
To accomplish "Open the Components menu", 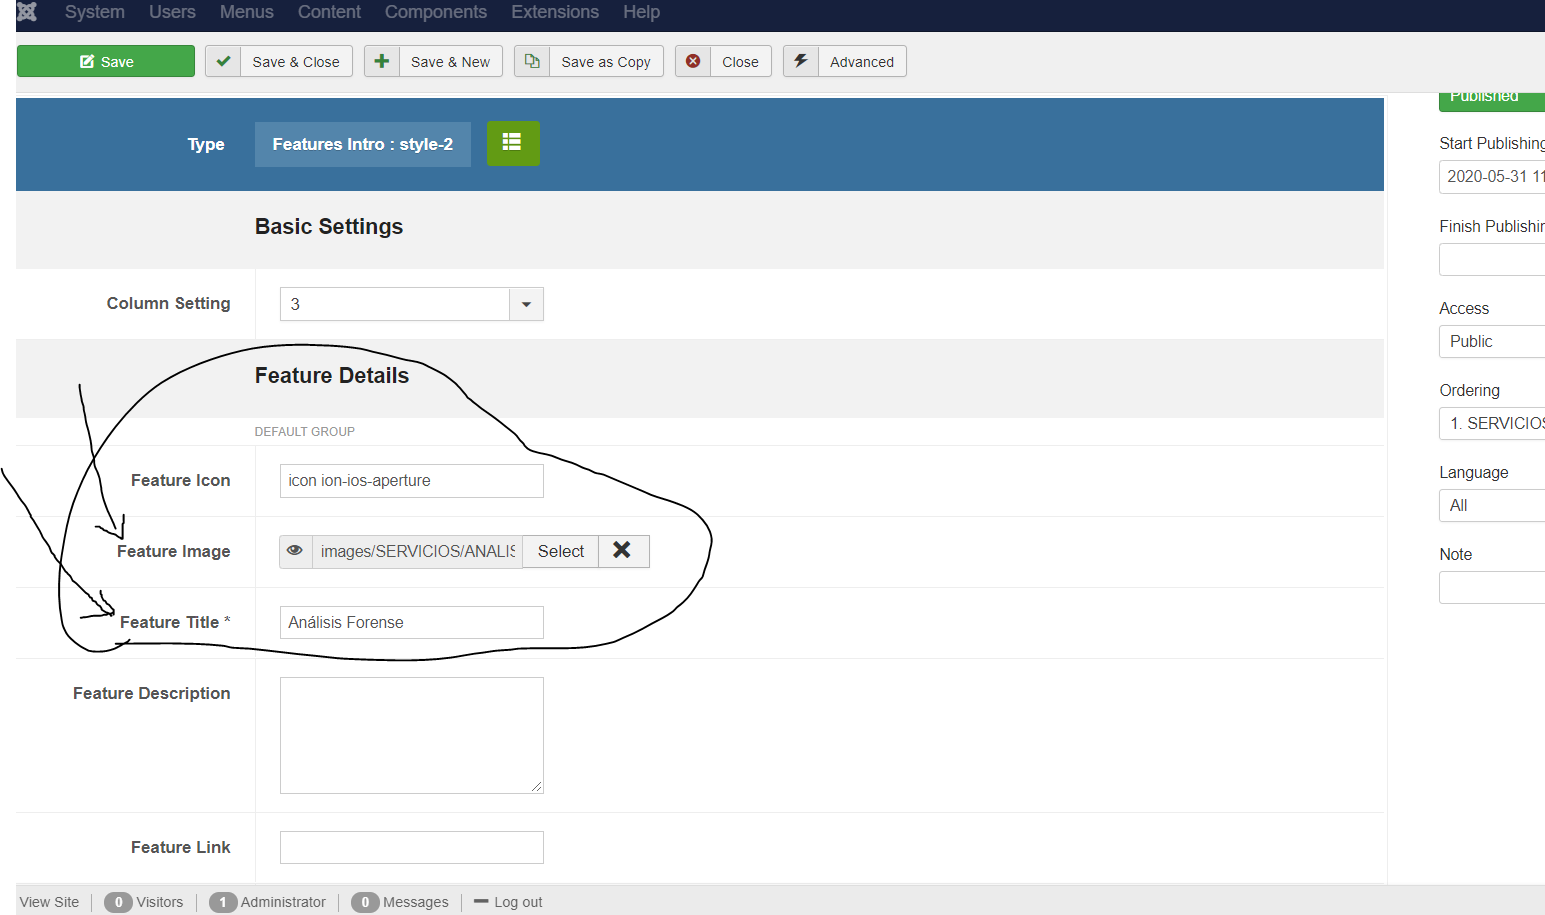I will [436, 12].
